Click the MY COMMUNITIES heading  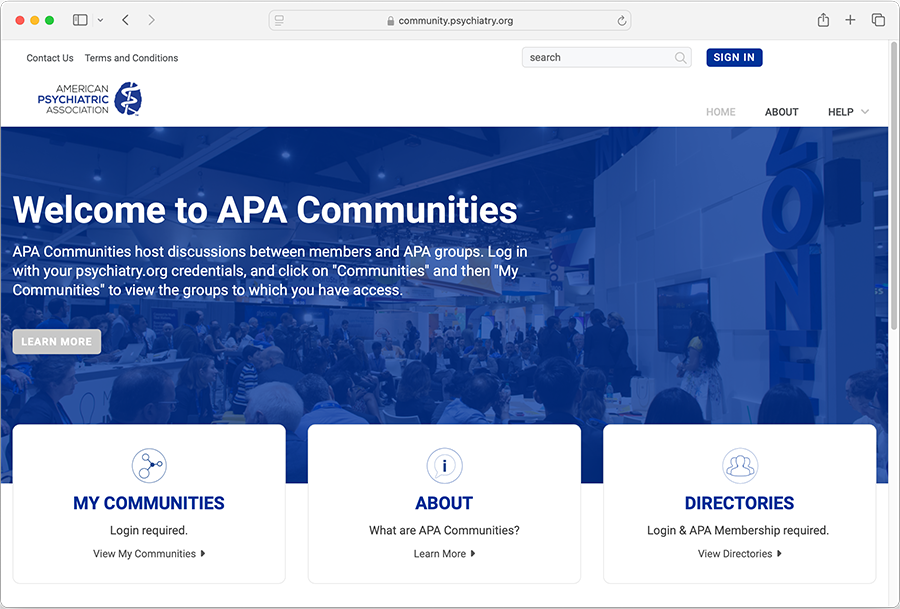(149, 503)
